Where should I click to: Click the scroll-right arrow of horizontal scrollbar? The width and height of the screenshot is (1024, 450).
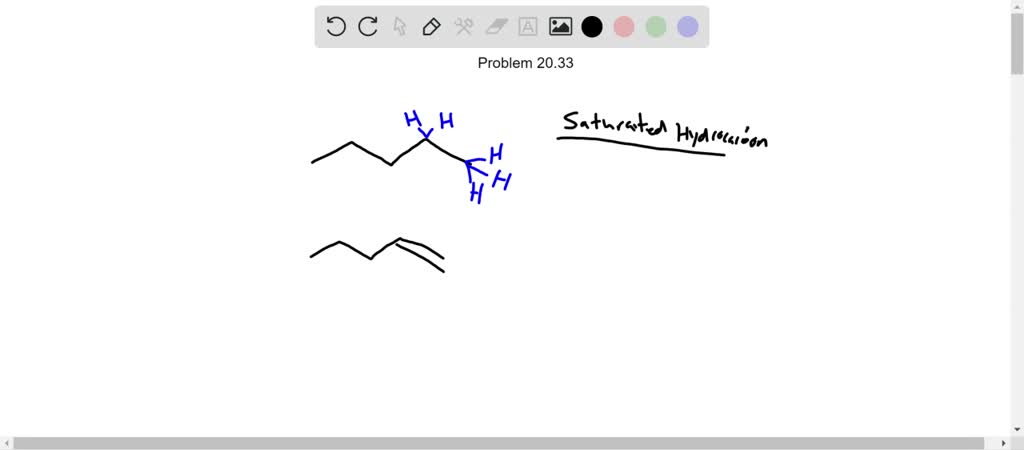click(x=1006, y=443)
